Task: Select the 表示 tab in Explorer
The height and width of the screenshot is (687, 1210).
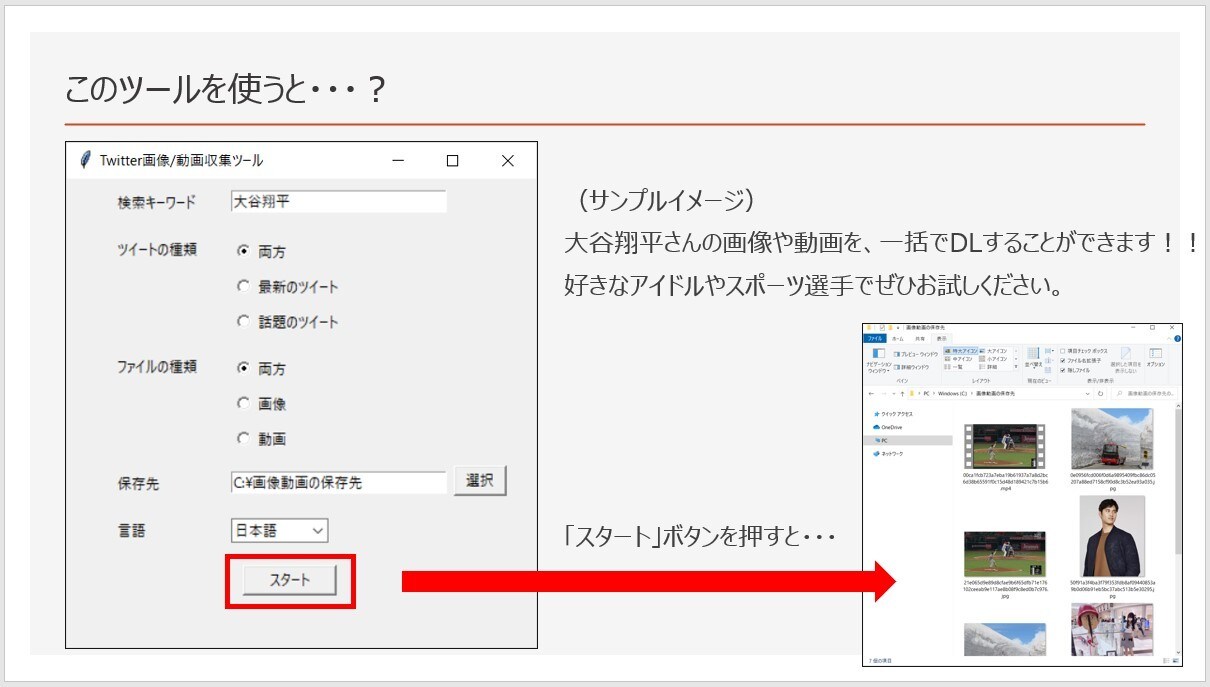Action: (941, 338)
